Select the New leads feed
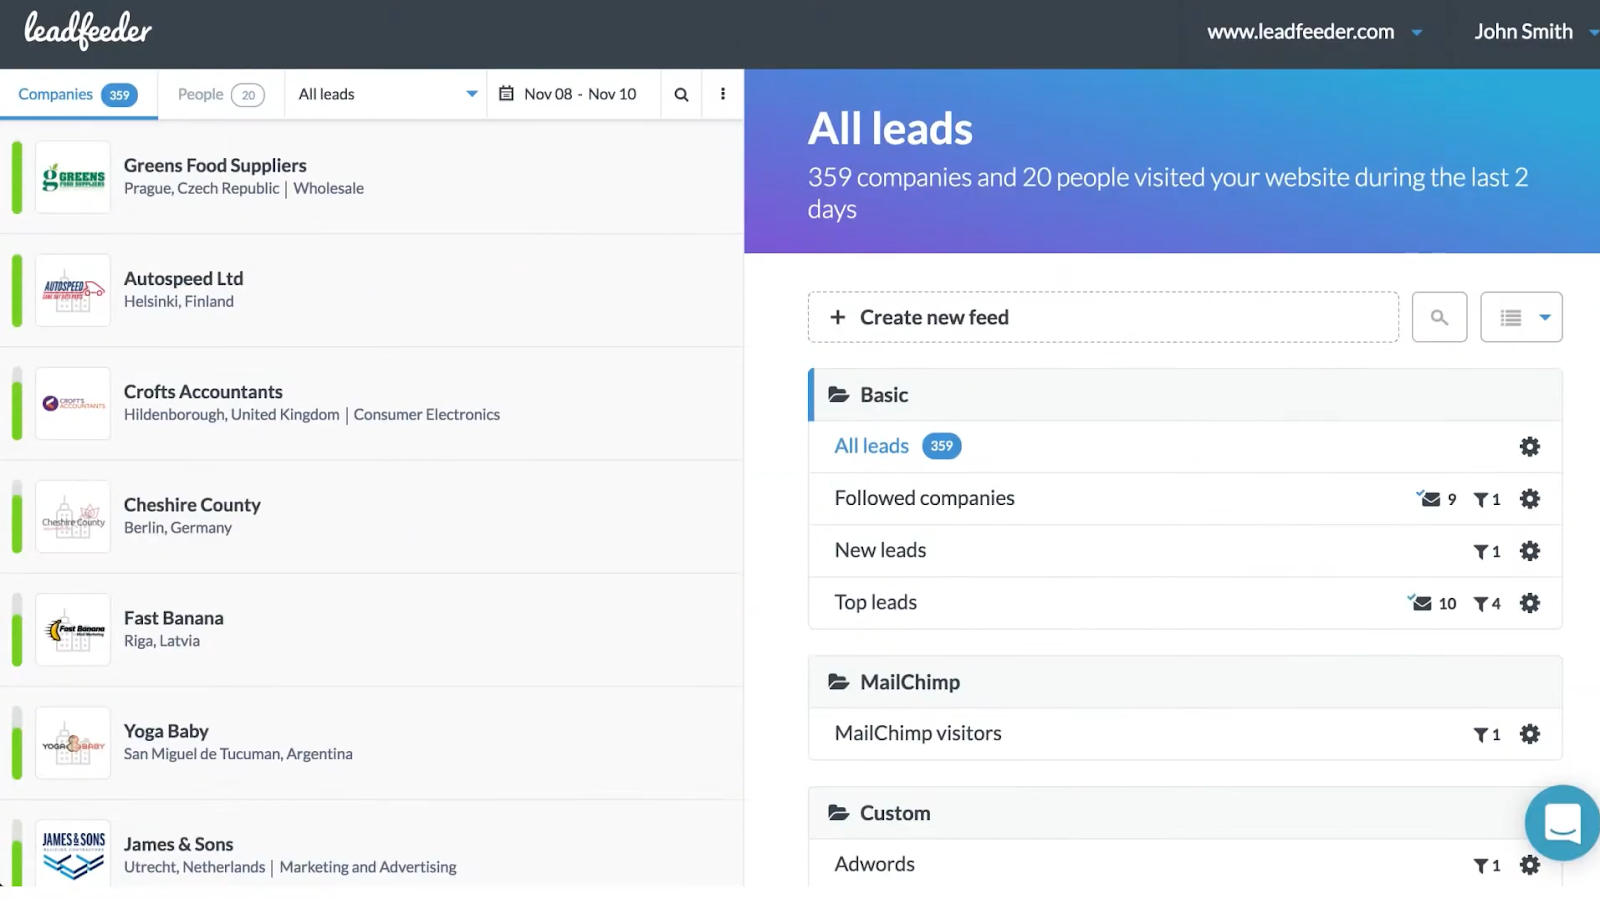The height and width of the screenshot is (899, 1600). point(880,550)
